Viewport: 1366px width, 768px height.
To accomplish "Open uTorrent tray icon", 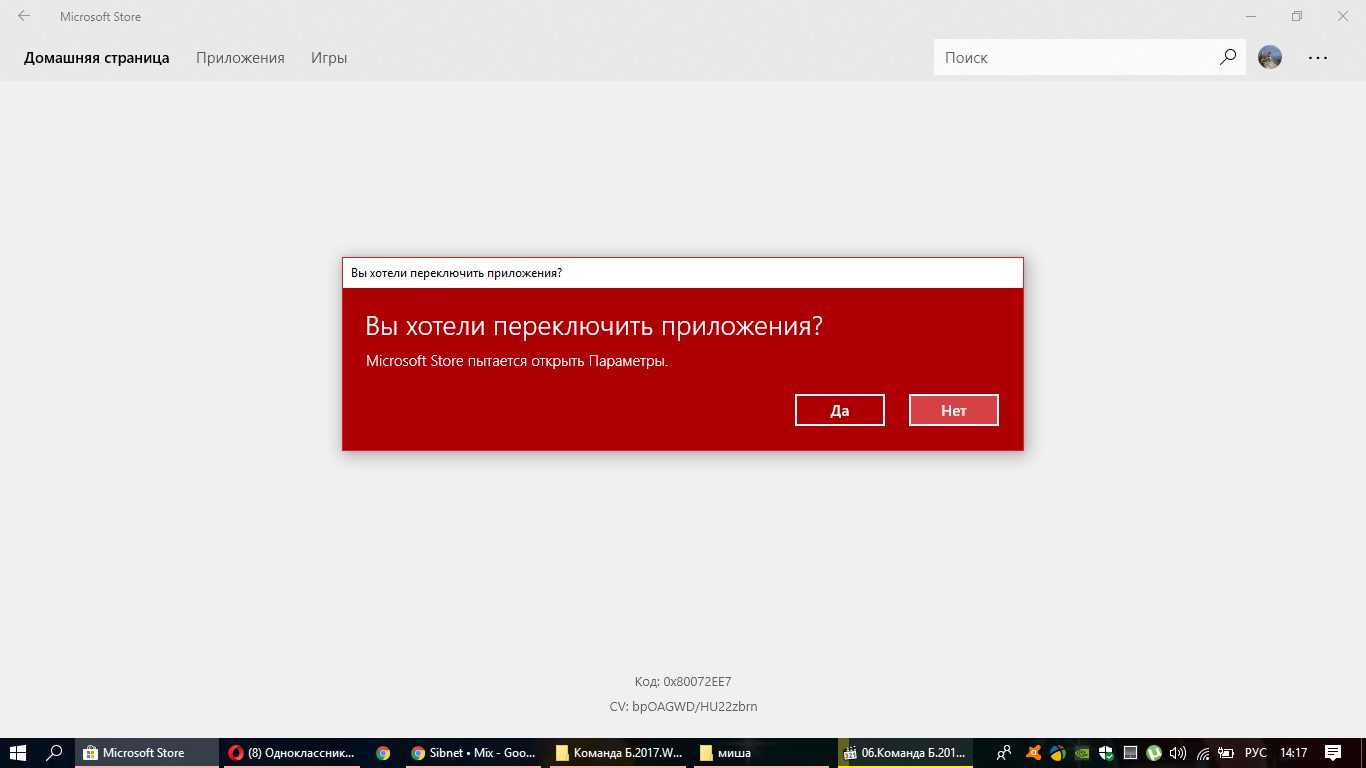I will [1154, 753].
